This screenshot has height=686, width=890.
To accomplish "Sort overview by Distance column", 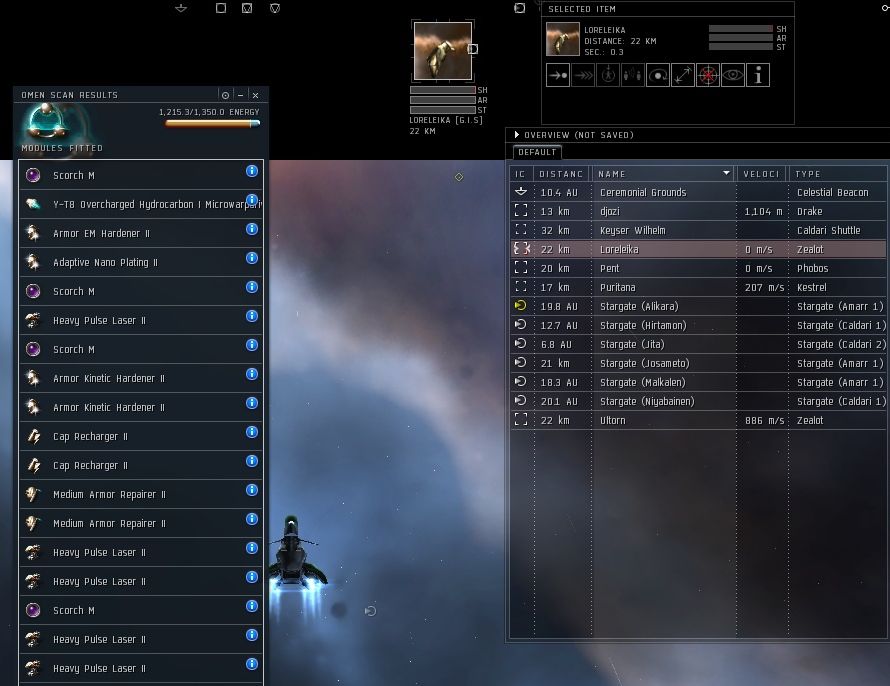I will (561, 174).
